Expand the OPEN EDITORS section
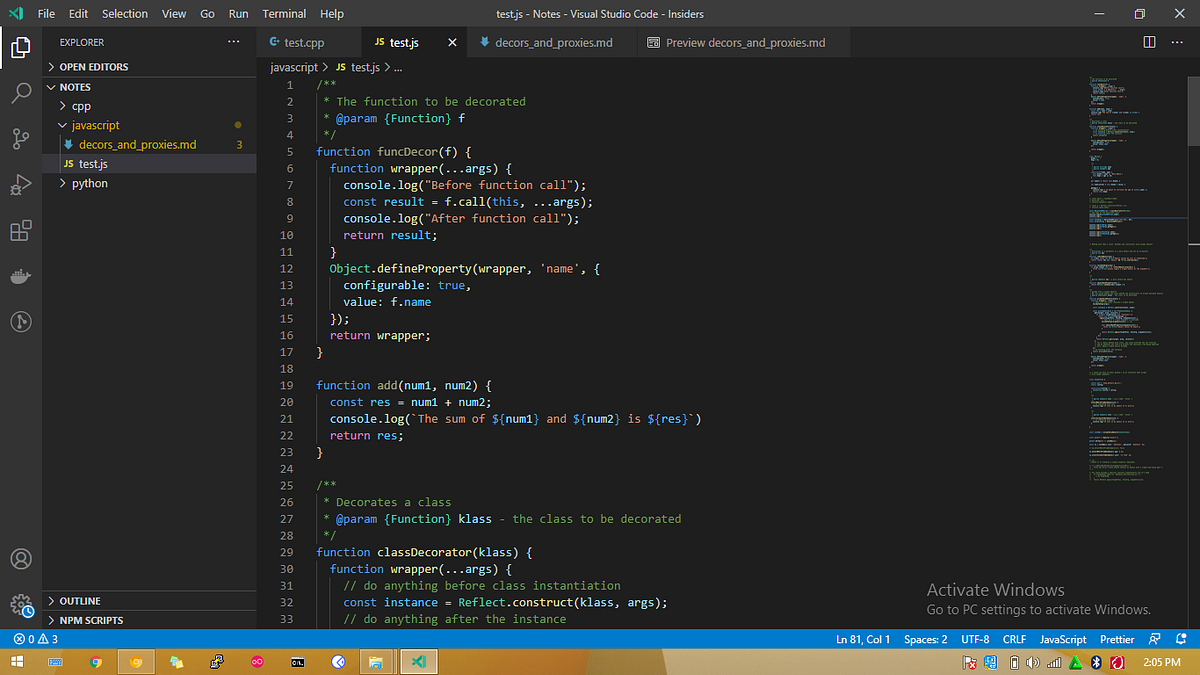 pos(150,67)
